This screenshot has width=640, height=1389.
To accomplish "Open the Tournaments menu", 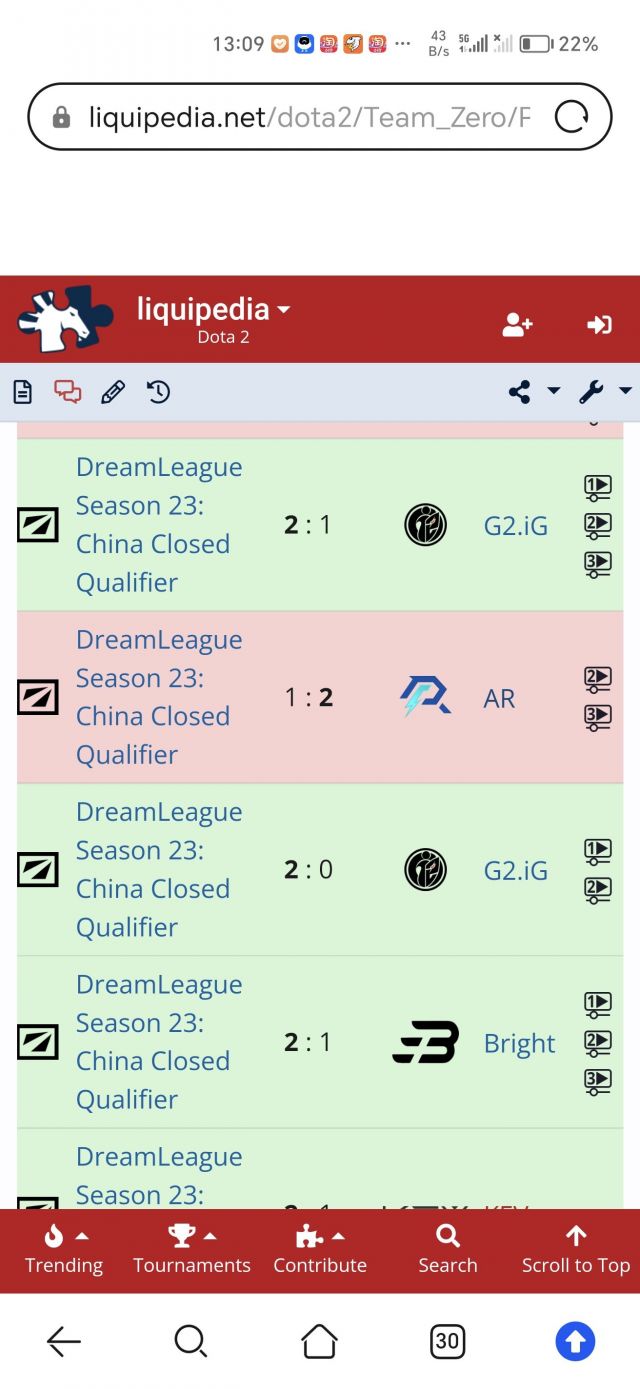I will 192,1250.
